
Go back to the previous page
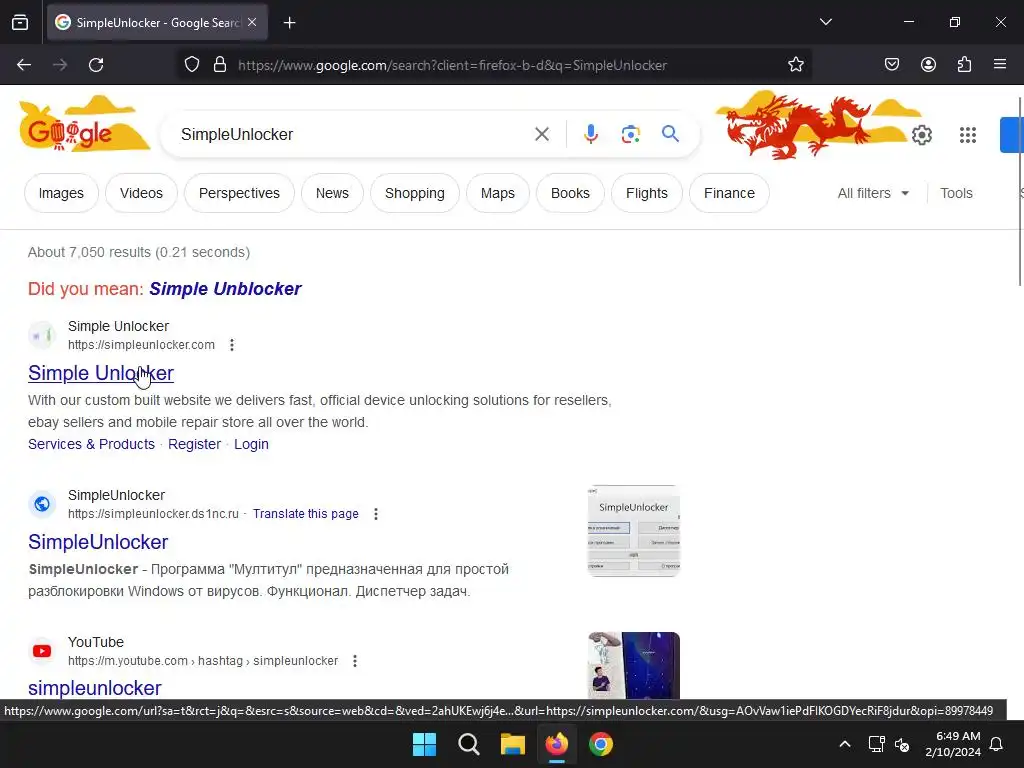(24, 65)
